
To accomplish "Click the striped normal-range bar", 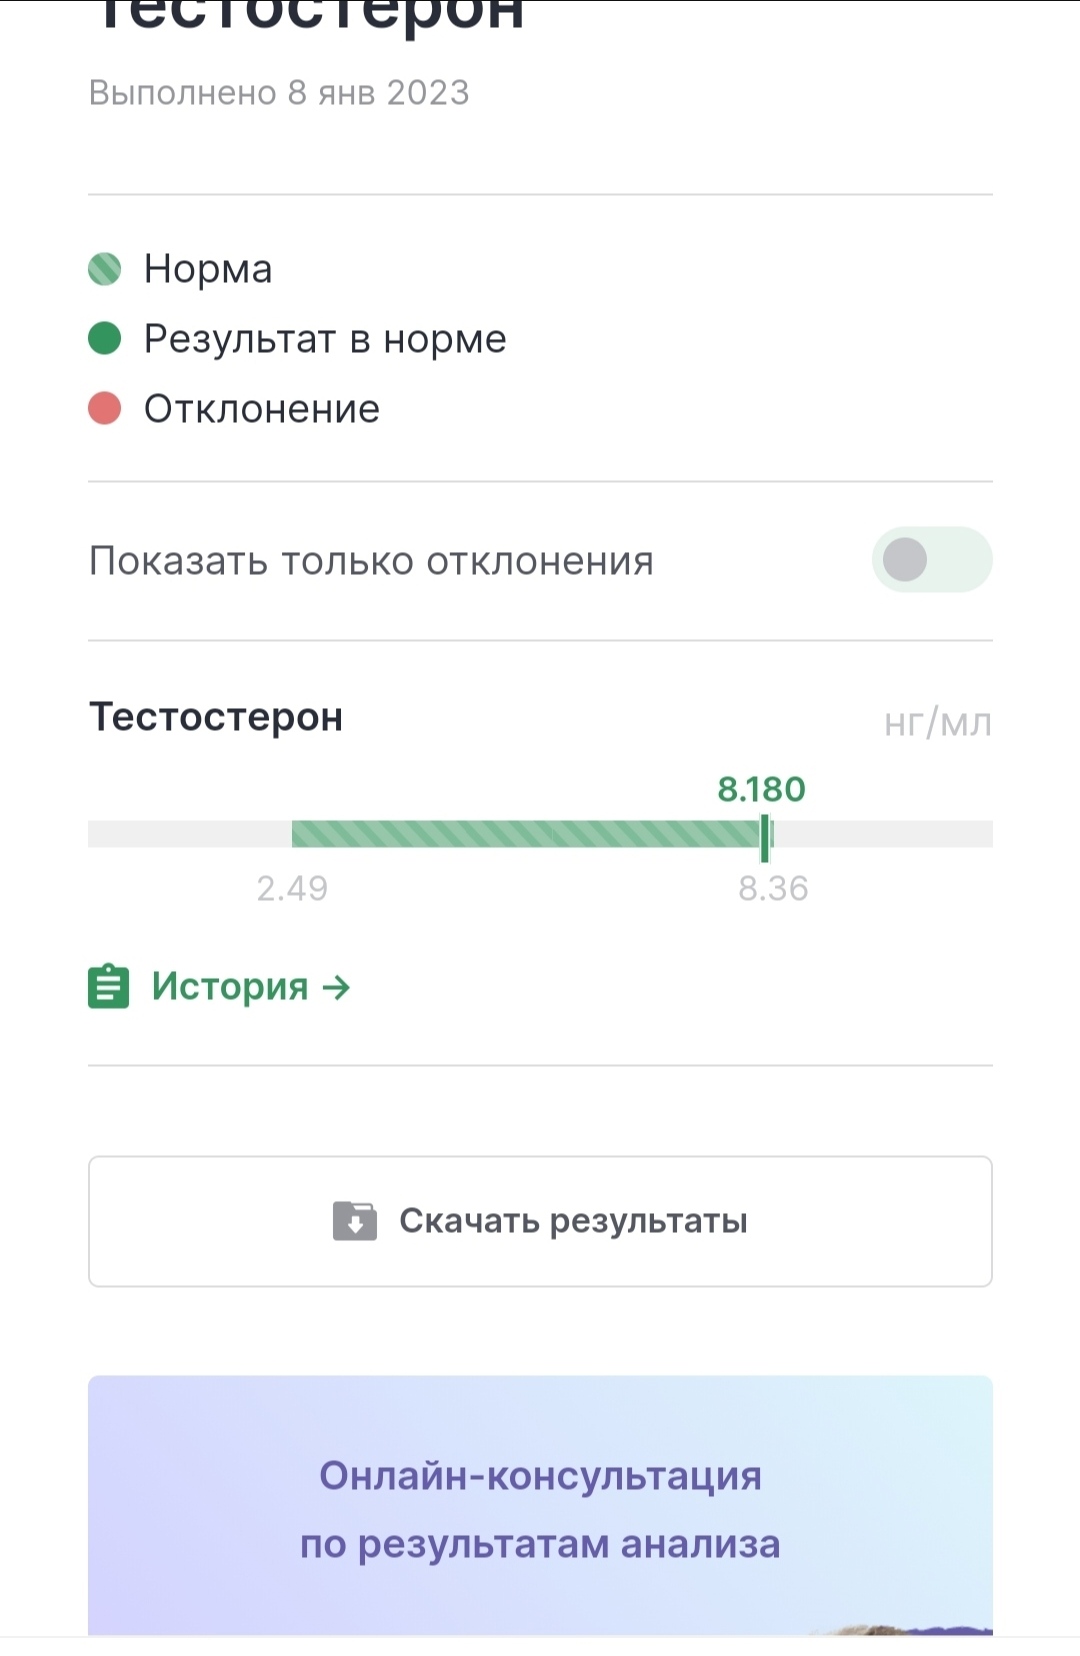I will (x=525, y=834).
